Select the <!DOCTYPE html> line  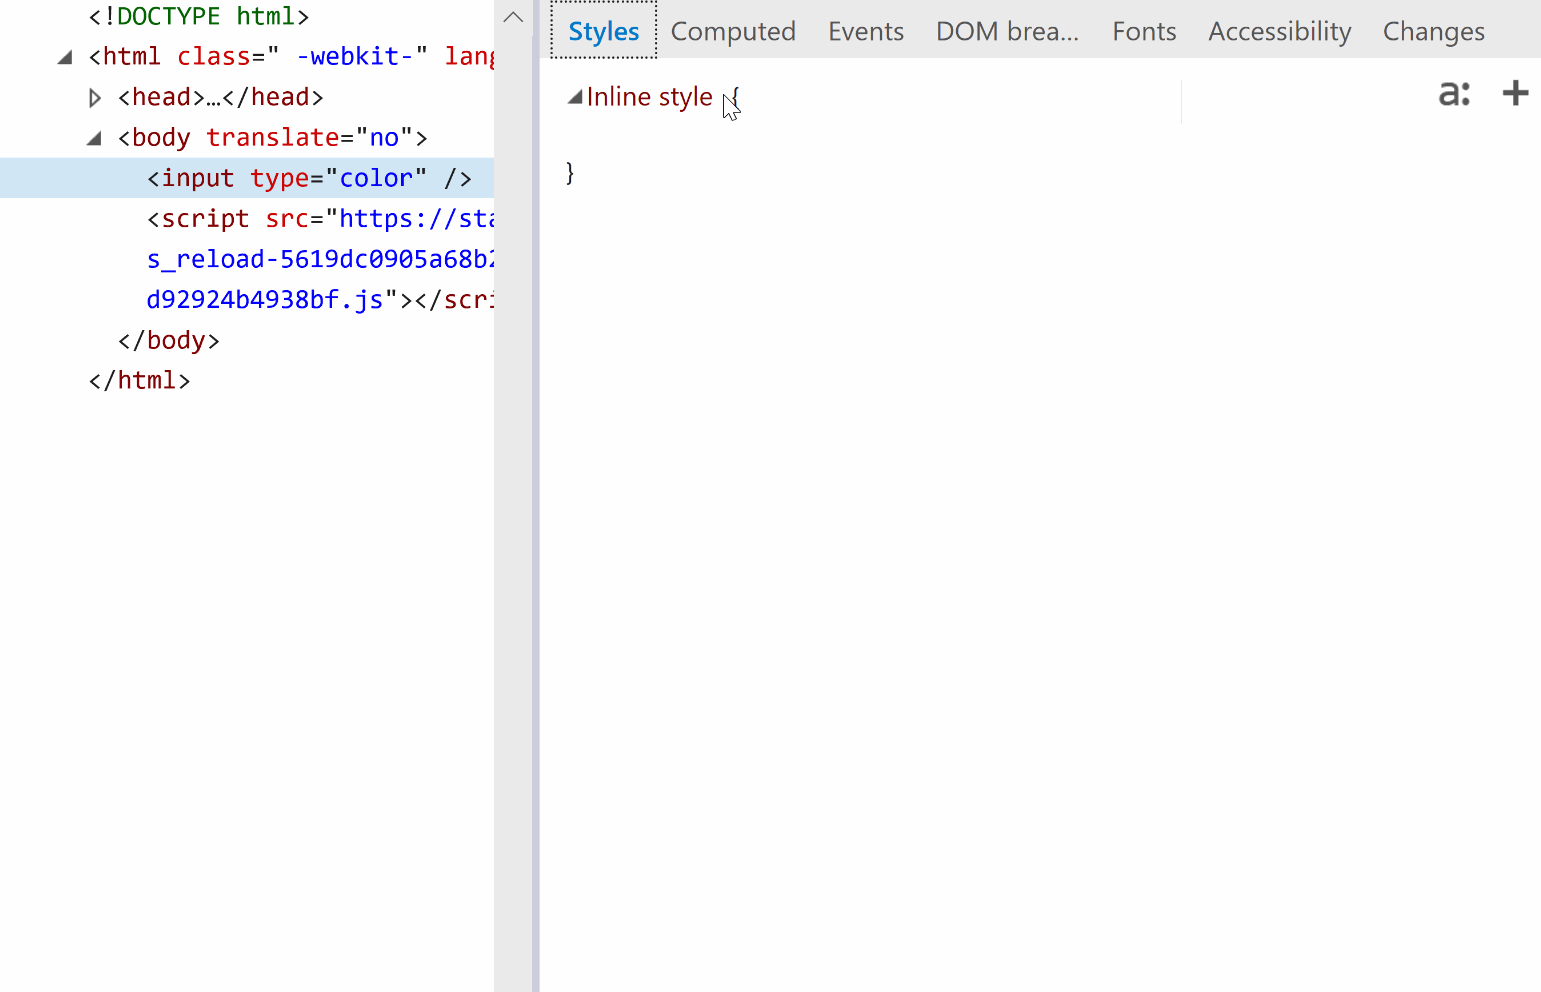[199, 17]
